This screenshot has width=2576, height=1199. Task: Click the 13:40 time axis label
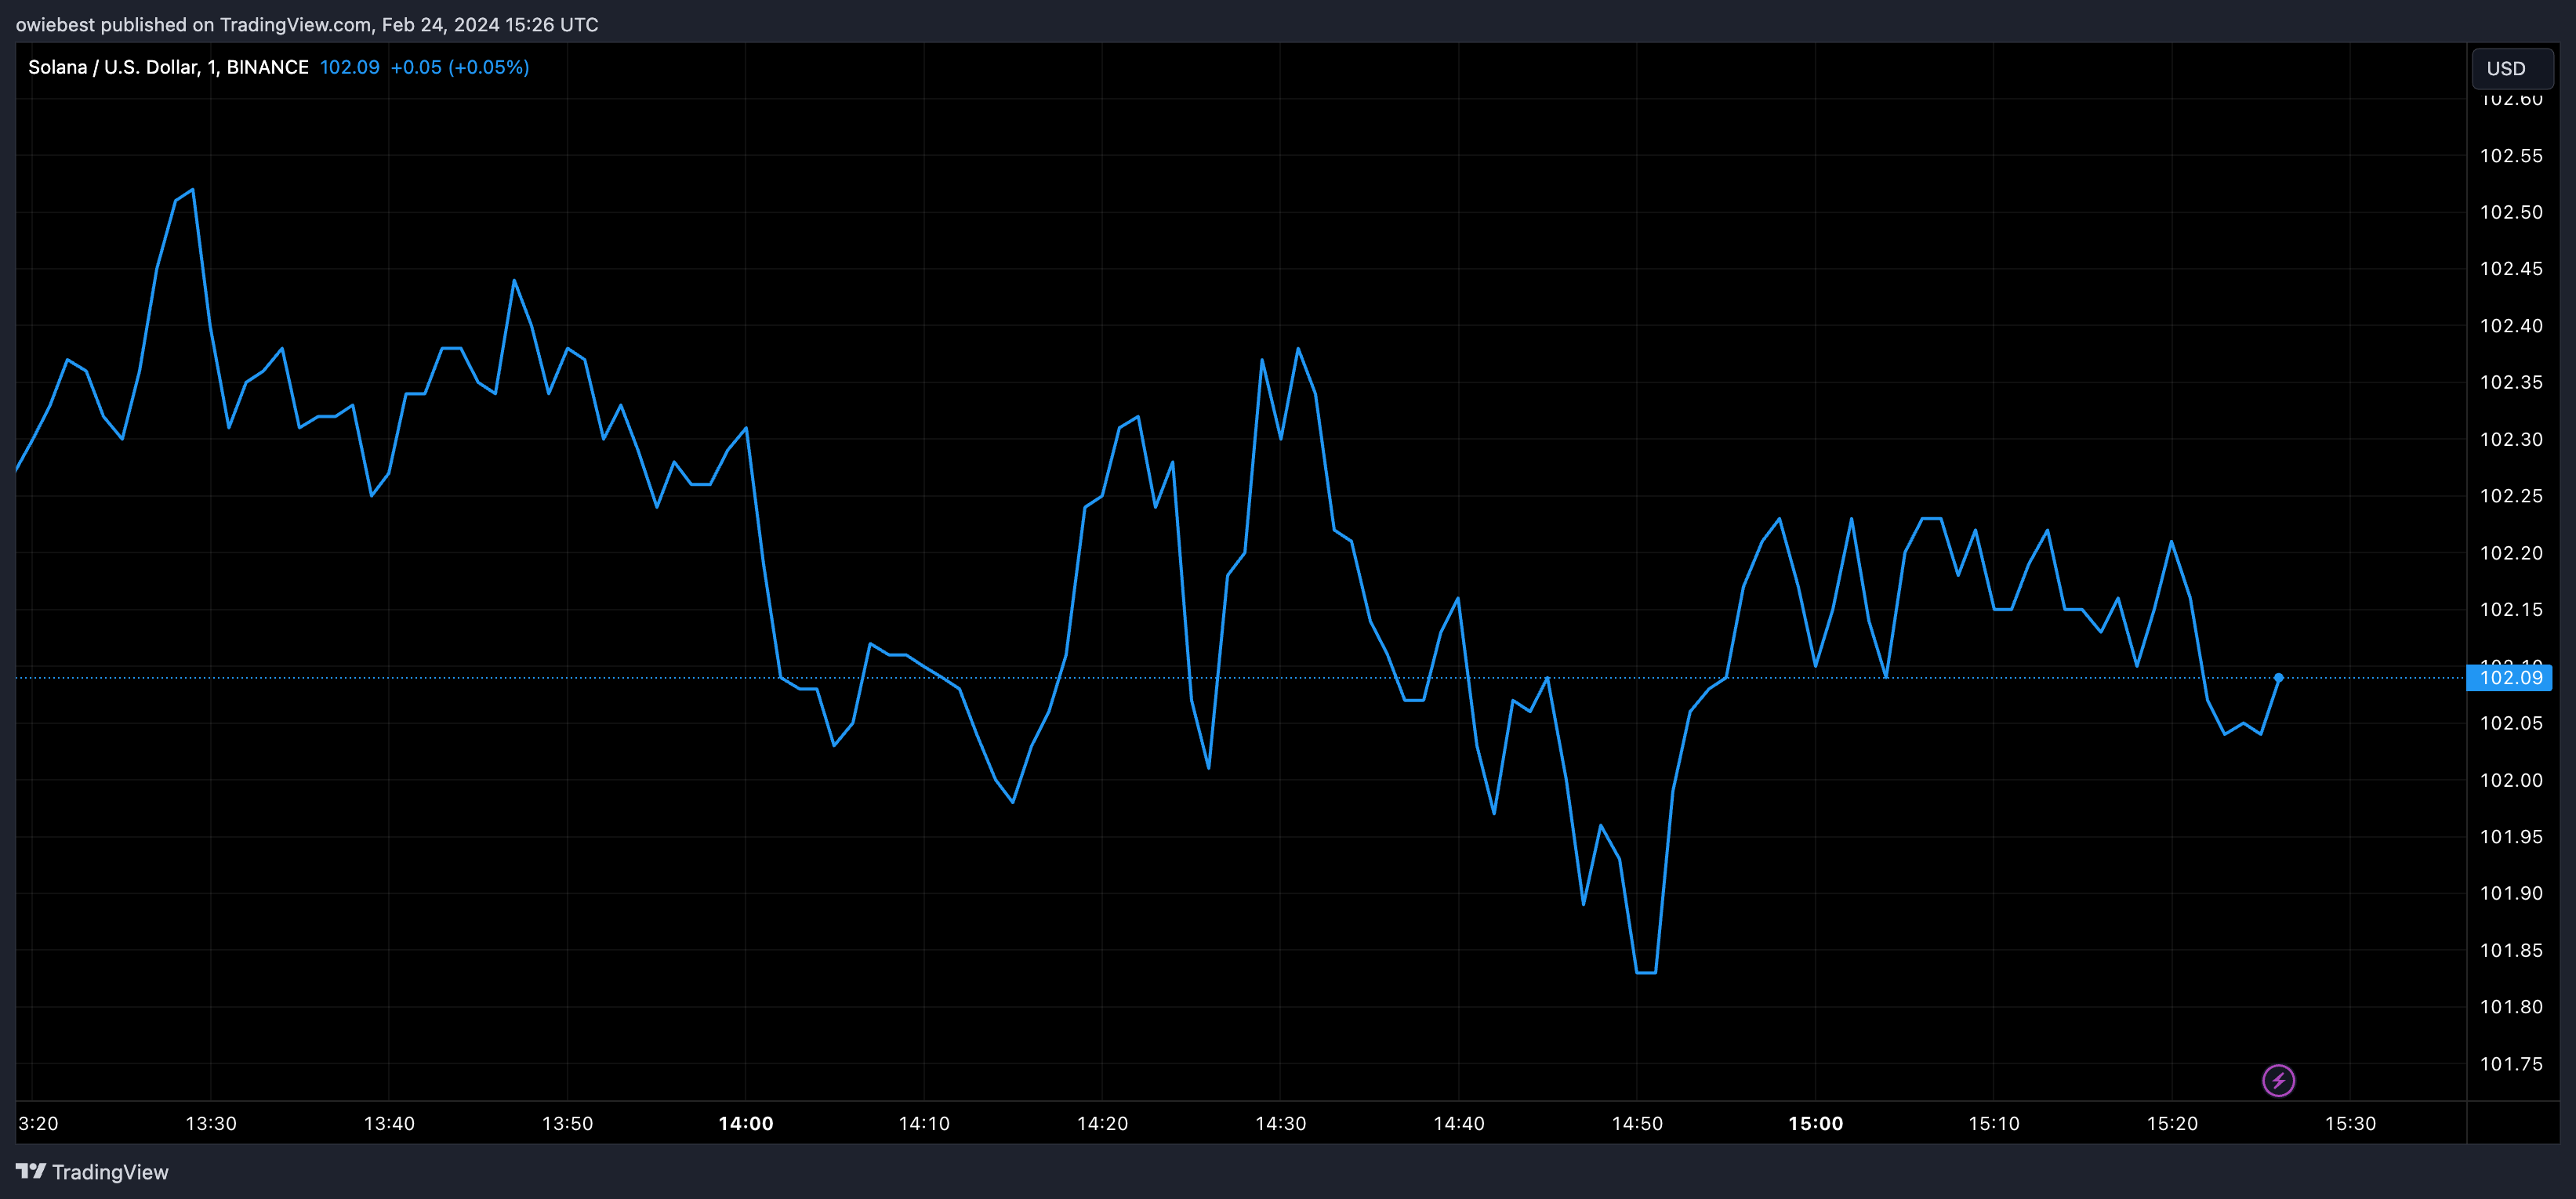coord(389,1123)
